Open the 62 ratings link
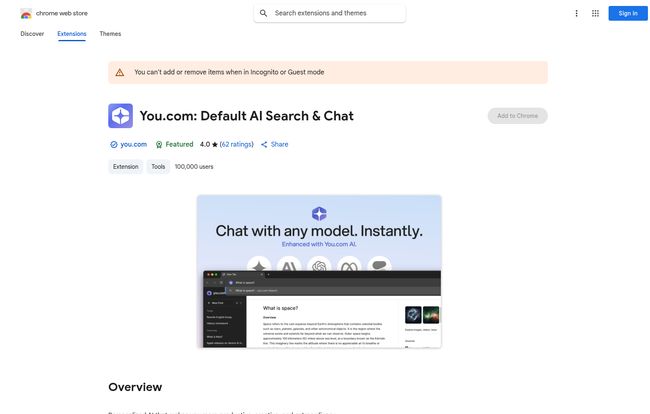The height and width of the screenshot is (414, 650). coord(236,144)
